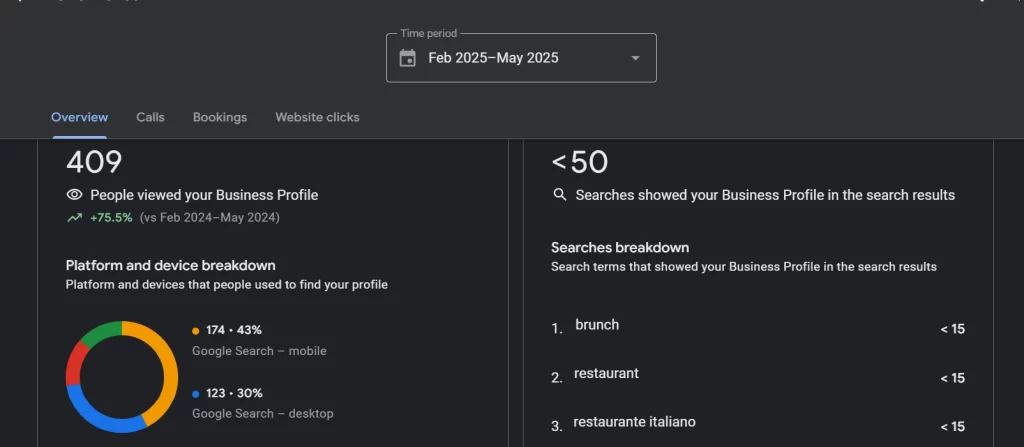Click the calendar icon in Time period field

(407, 58)
